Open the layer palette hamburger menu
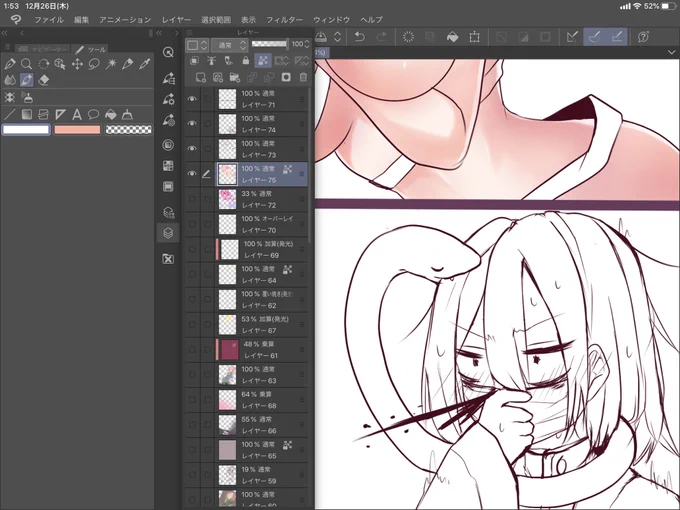 189,33
